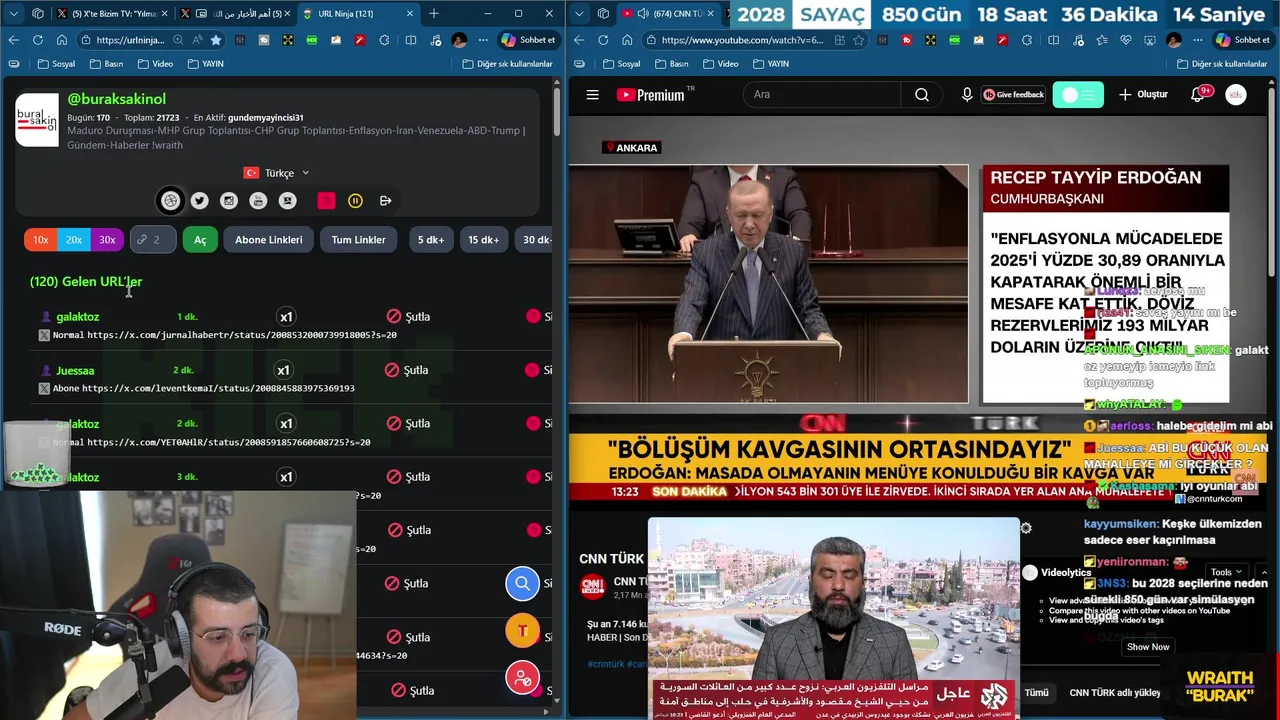1280x720 pixels.
Task: Open the Türkçe language dropdown
Action: (x=277, y=173)
